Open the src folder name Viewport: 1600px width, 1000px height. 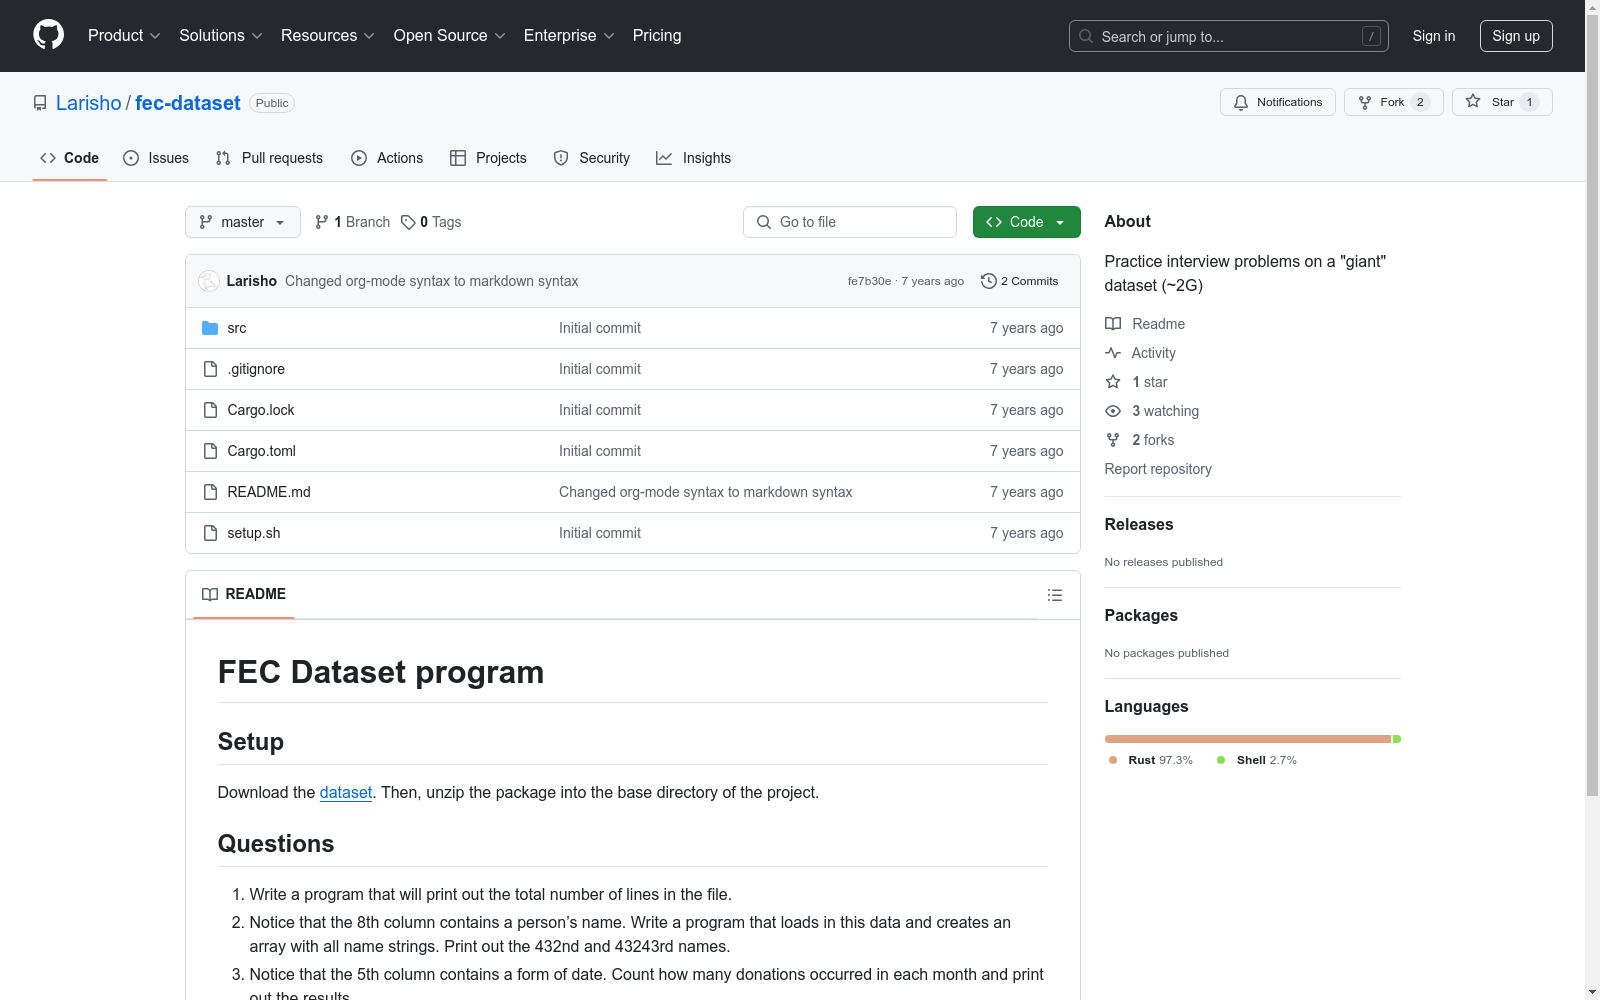pos(237,328)
